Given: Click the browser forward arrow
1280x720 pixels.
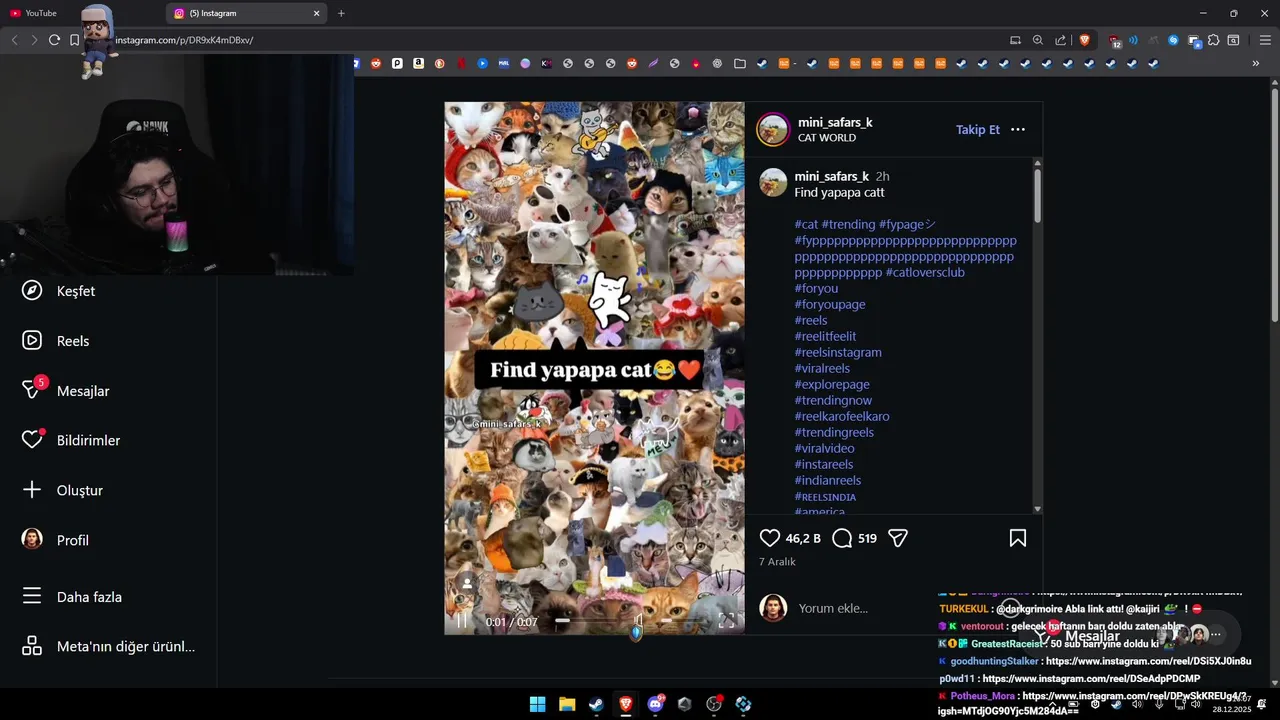Looking at the screenshot, I should (x=34, y=40).
